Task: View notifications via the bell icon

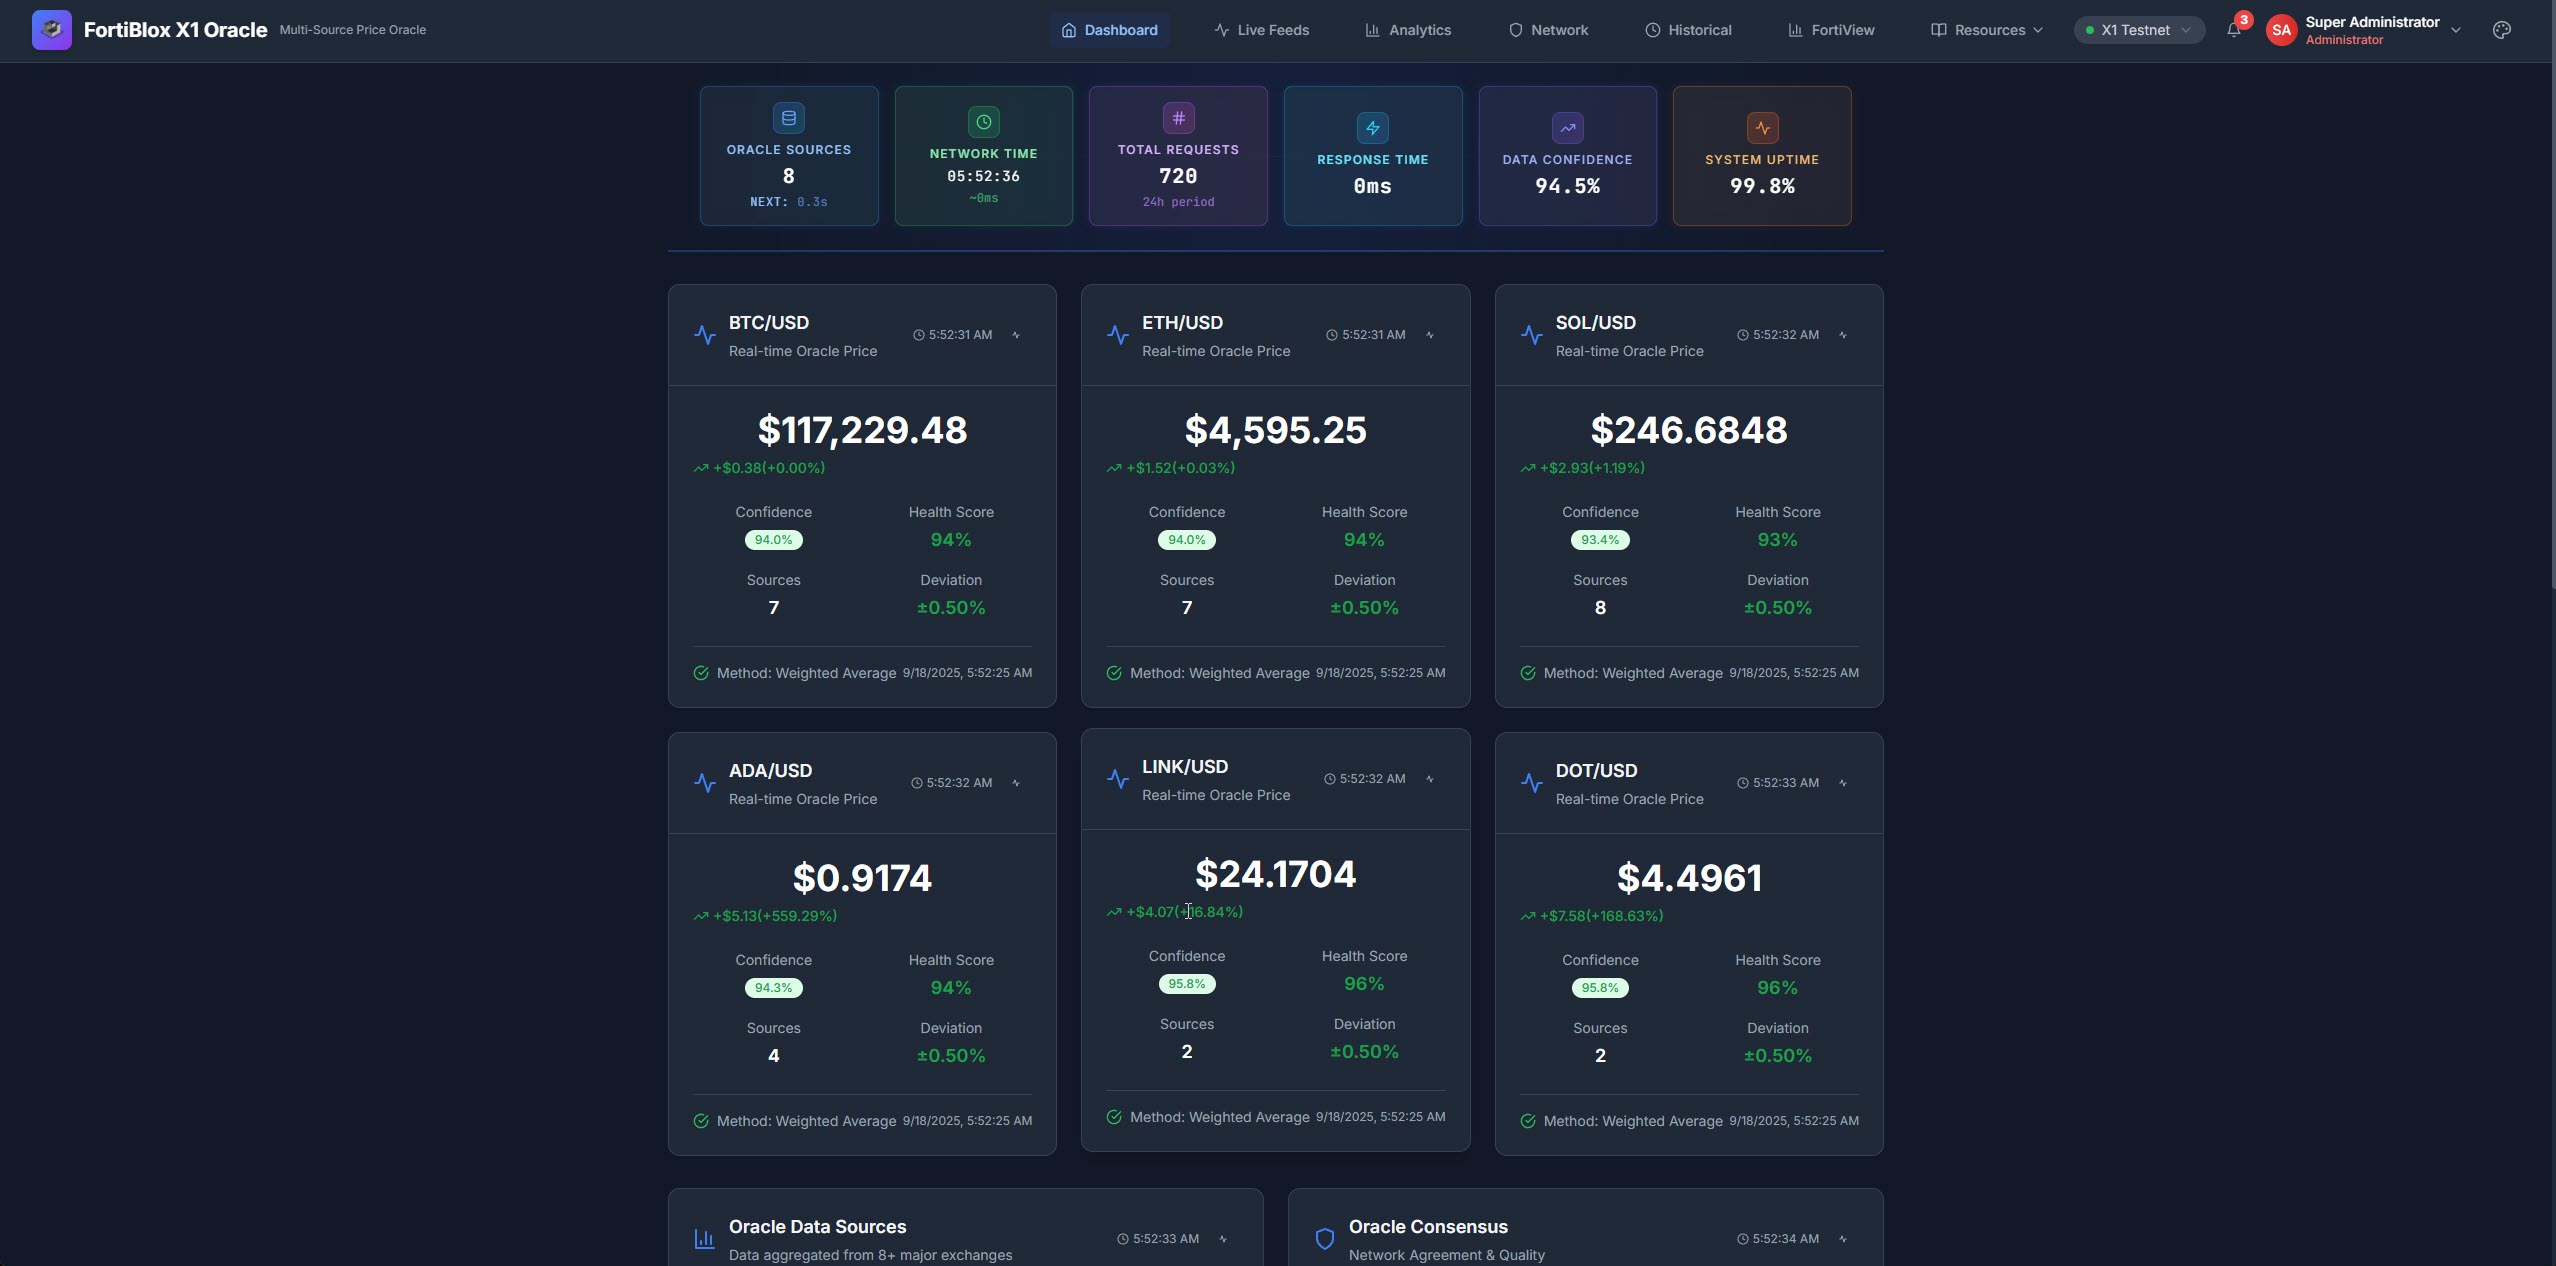Action: (x=2236, y=30)
